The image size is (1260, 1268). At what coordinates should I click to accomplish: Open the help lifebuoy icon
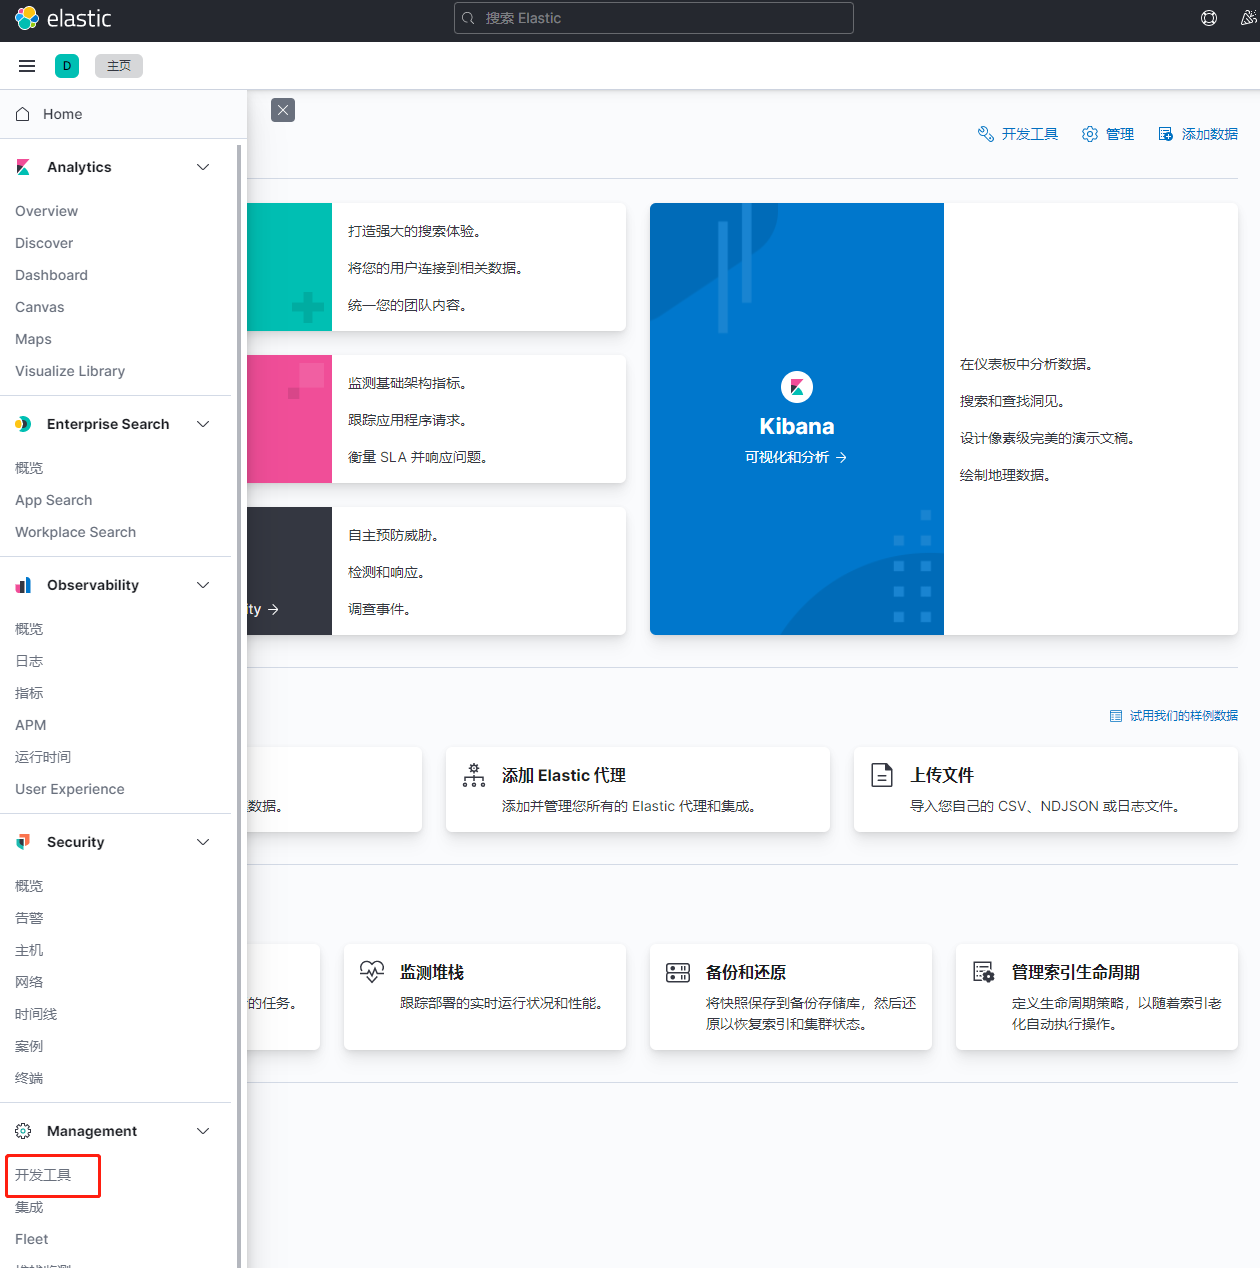[1208, 18]
